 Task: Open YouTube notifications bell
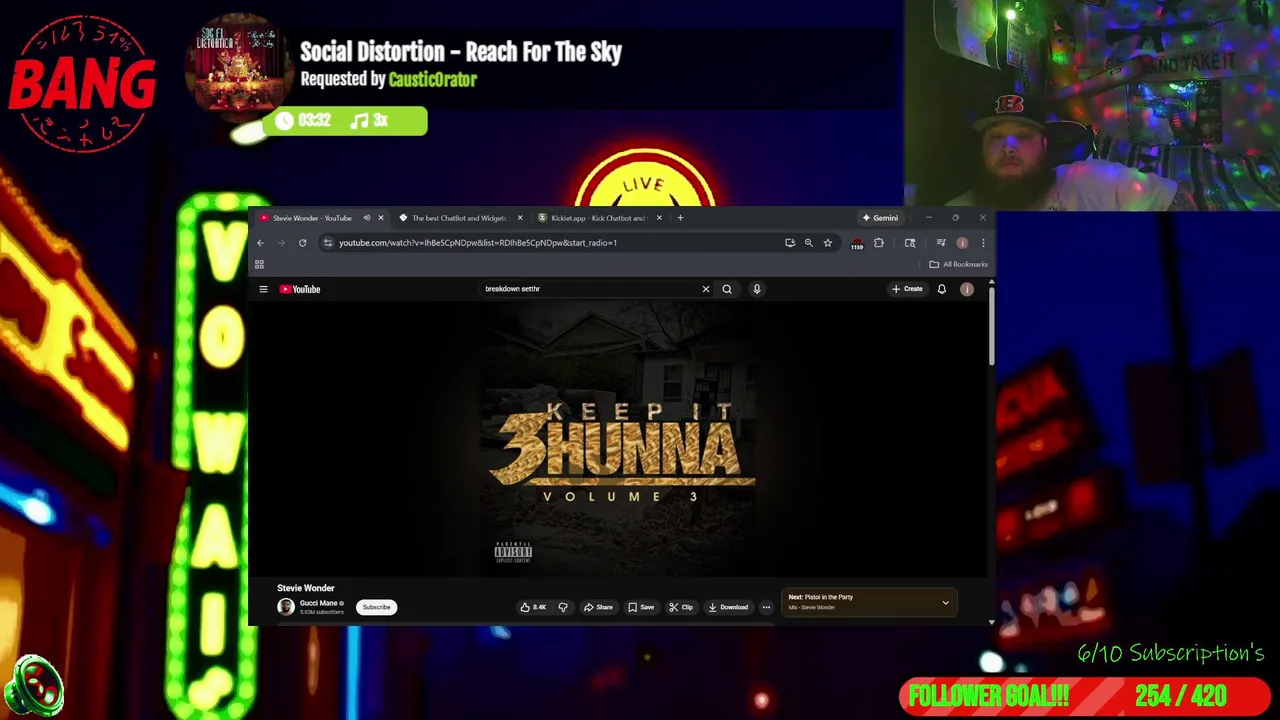point(941,289)
